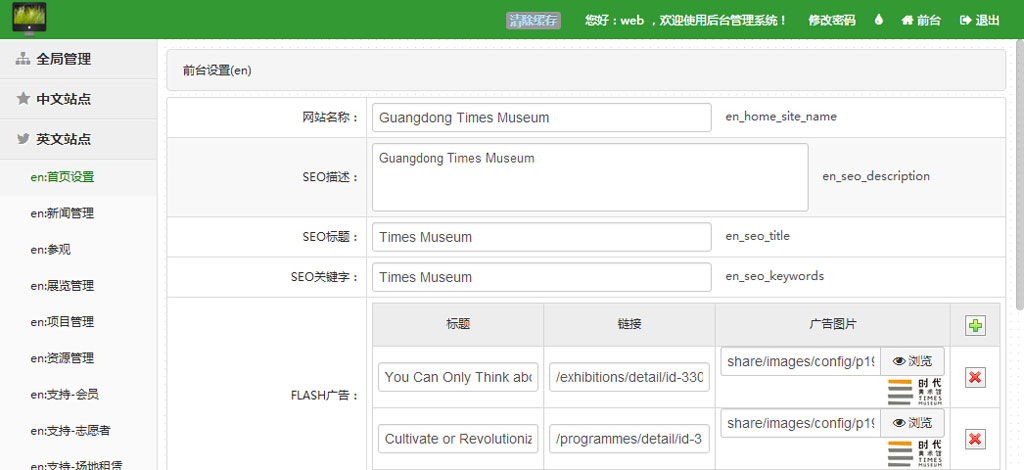Image resolution: width=1024 pixels, height=470 pixels.
Task: Expand 中文站点 sidebar section
Action: [x=64, y=99]
